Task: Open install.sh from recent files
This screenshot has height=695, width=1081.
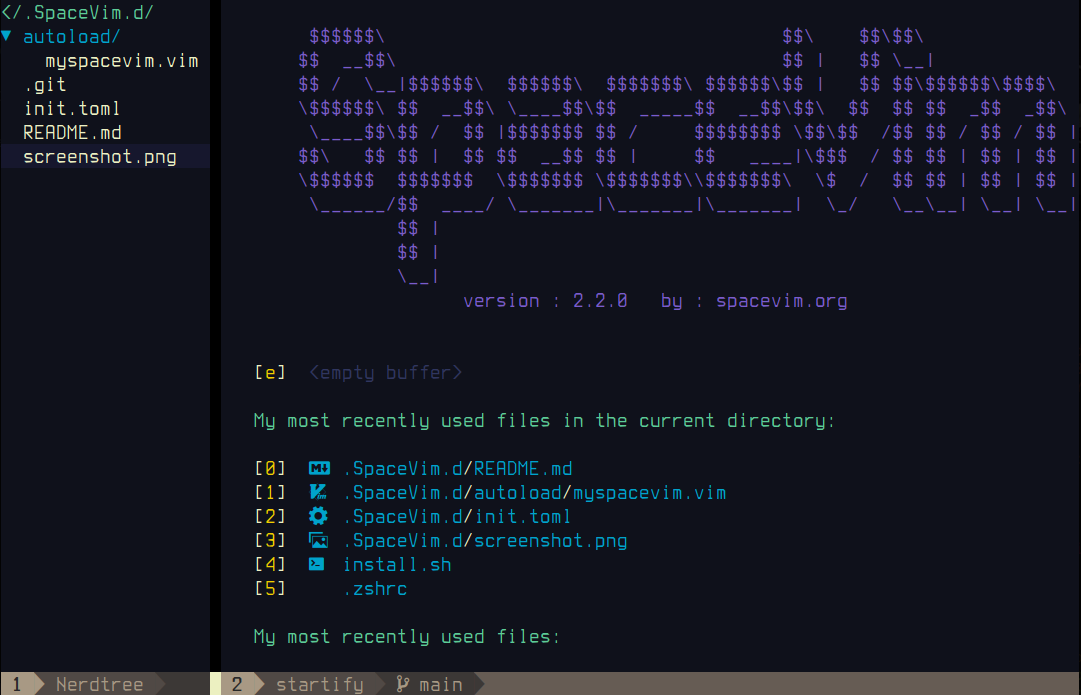Action: point(397,565)
